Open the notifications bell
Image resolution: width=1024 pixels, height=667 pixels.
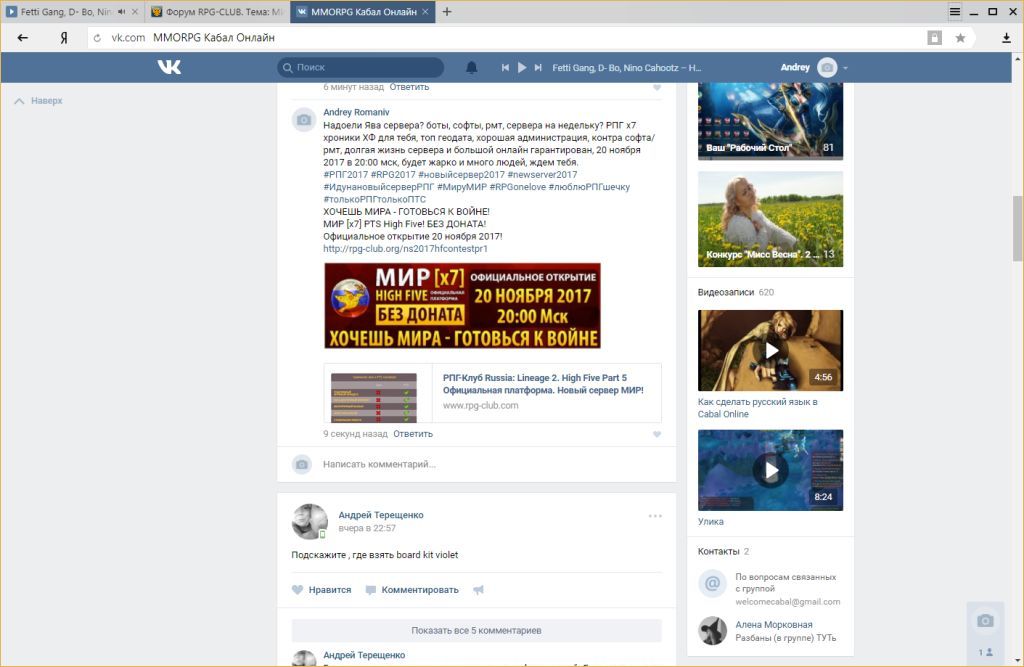click(472, 67)
